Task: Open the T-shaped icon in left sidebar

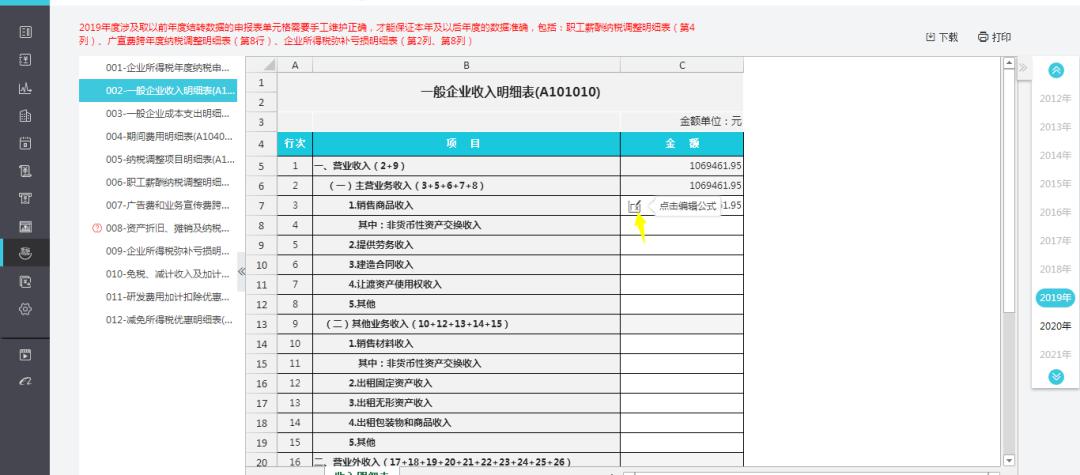Action: [25, 198]
